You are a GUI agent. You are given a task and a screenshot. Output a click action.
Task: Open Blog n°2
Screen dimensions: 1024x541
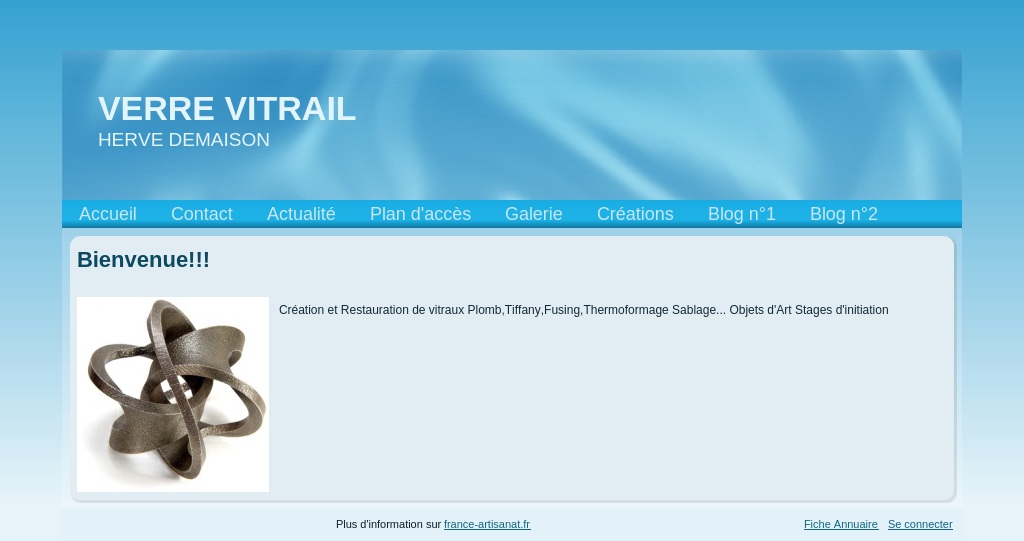(x=844, y=214)
